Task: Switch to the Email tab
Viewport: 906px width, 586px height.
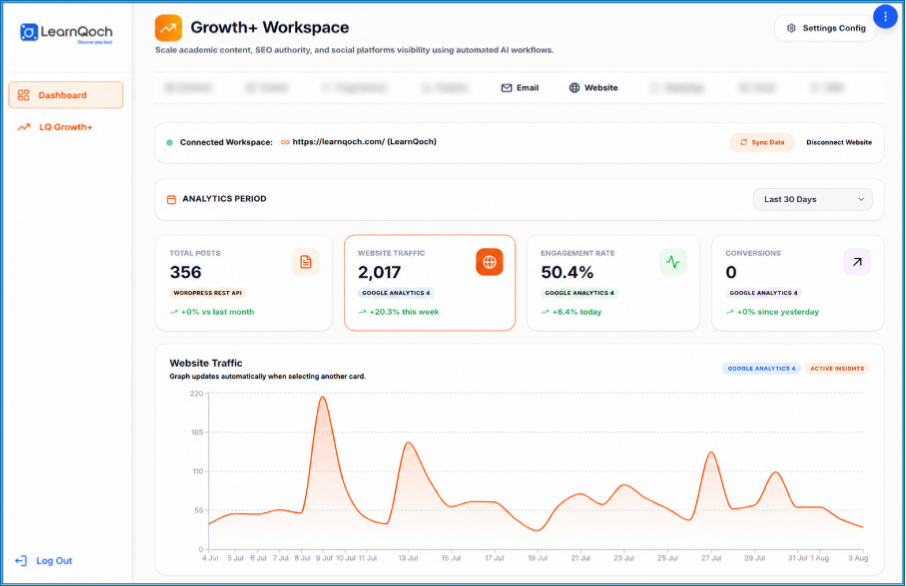Action: (520, 88)
